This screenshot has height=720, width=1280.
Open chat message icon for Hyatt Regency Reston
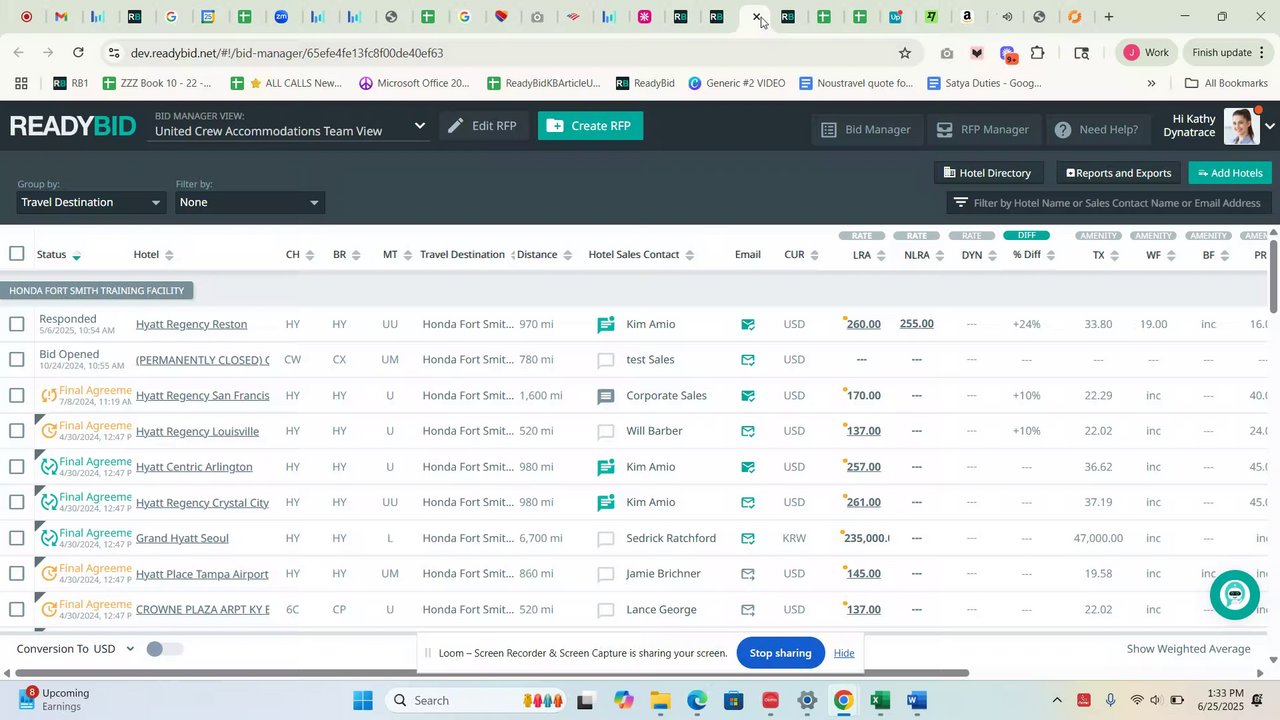click(x=606, y=324)
